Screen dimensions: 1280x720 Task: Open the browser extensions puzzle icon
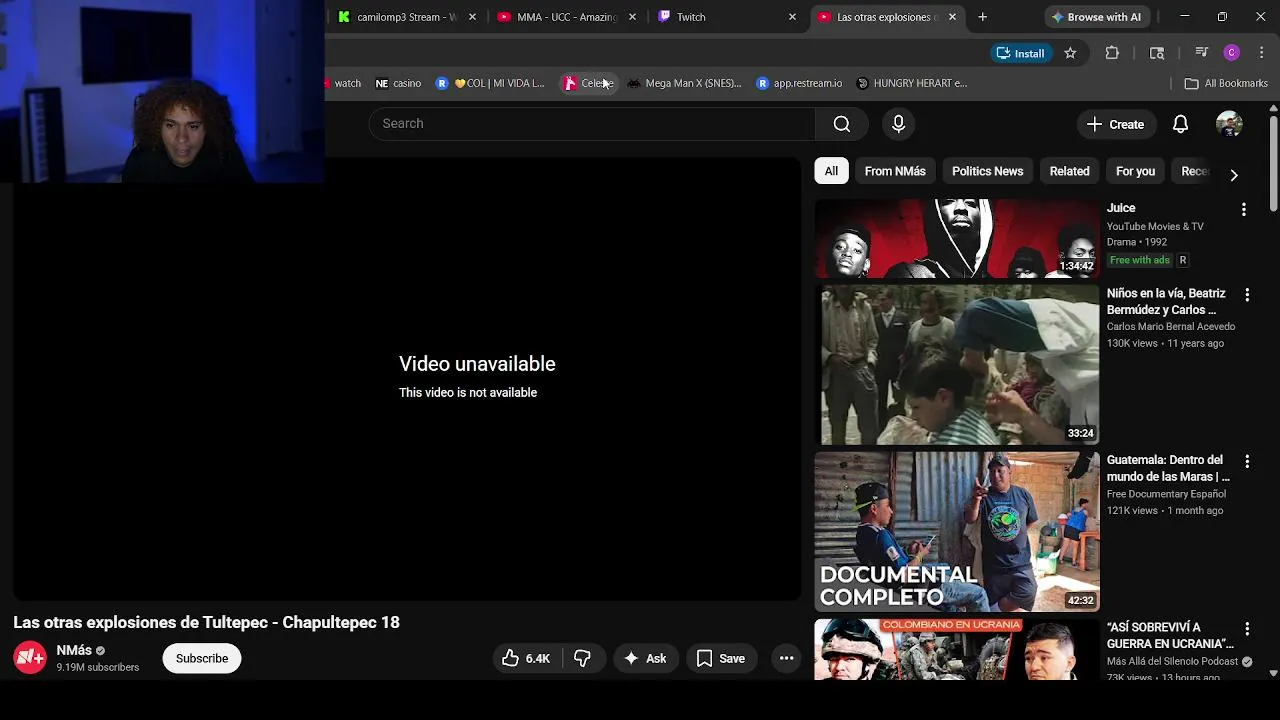click(1112, 53)
